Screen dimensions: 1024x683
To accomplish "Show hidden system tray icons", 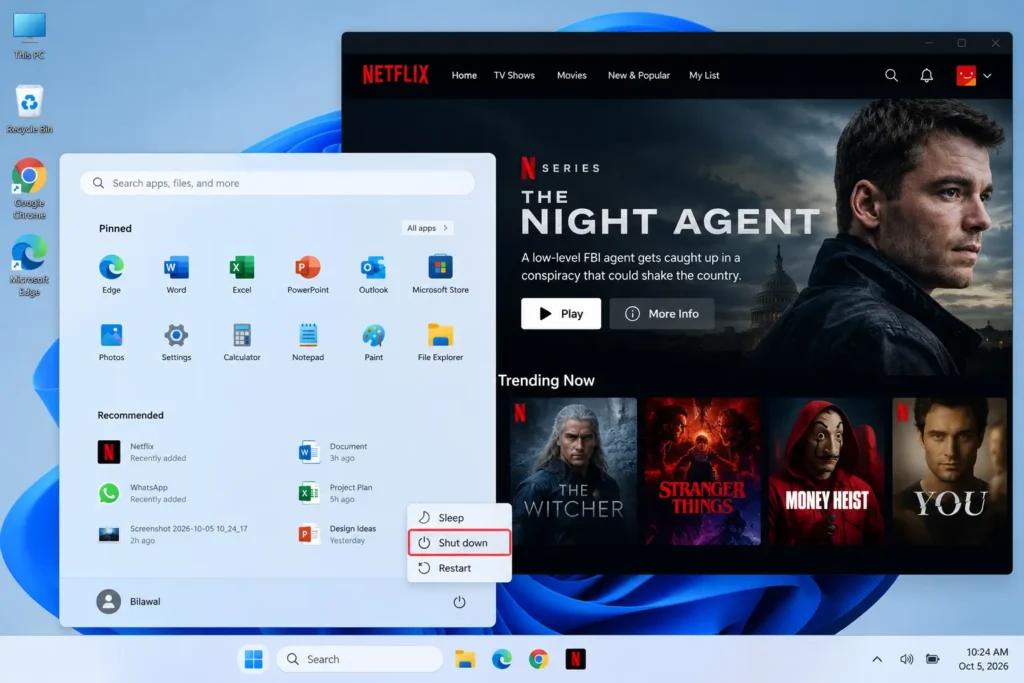I will [876, 659].
